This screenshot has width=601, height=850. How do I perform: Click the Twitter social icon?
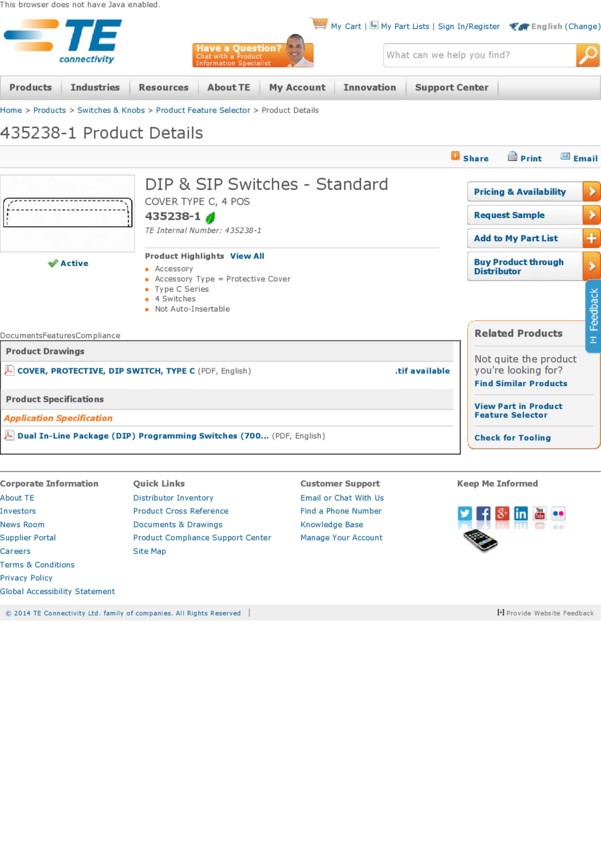[465, 514]
